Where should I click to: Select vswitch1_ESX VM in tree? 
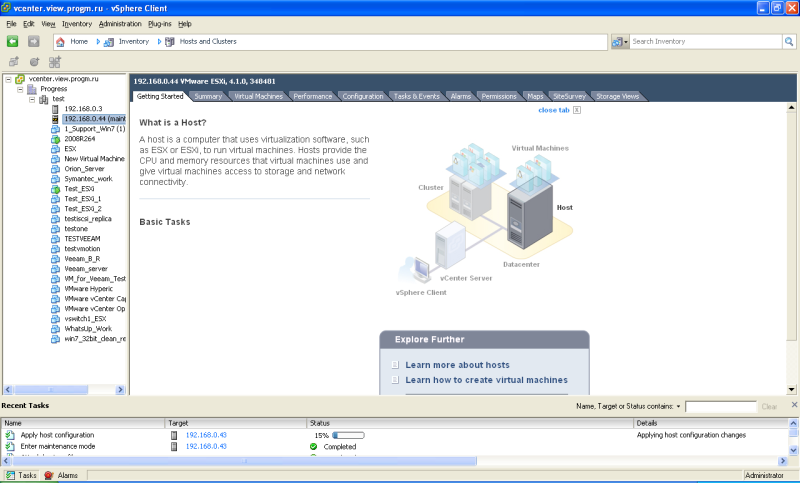(85, 319)
